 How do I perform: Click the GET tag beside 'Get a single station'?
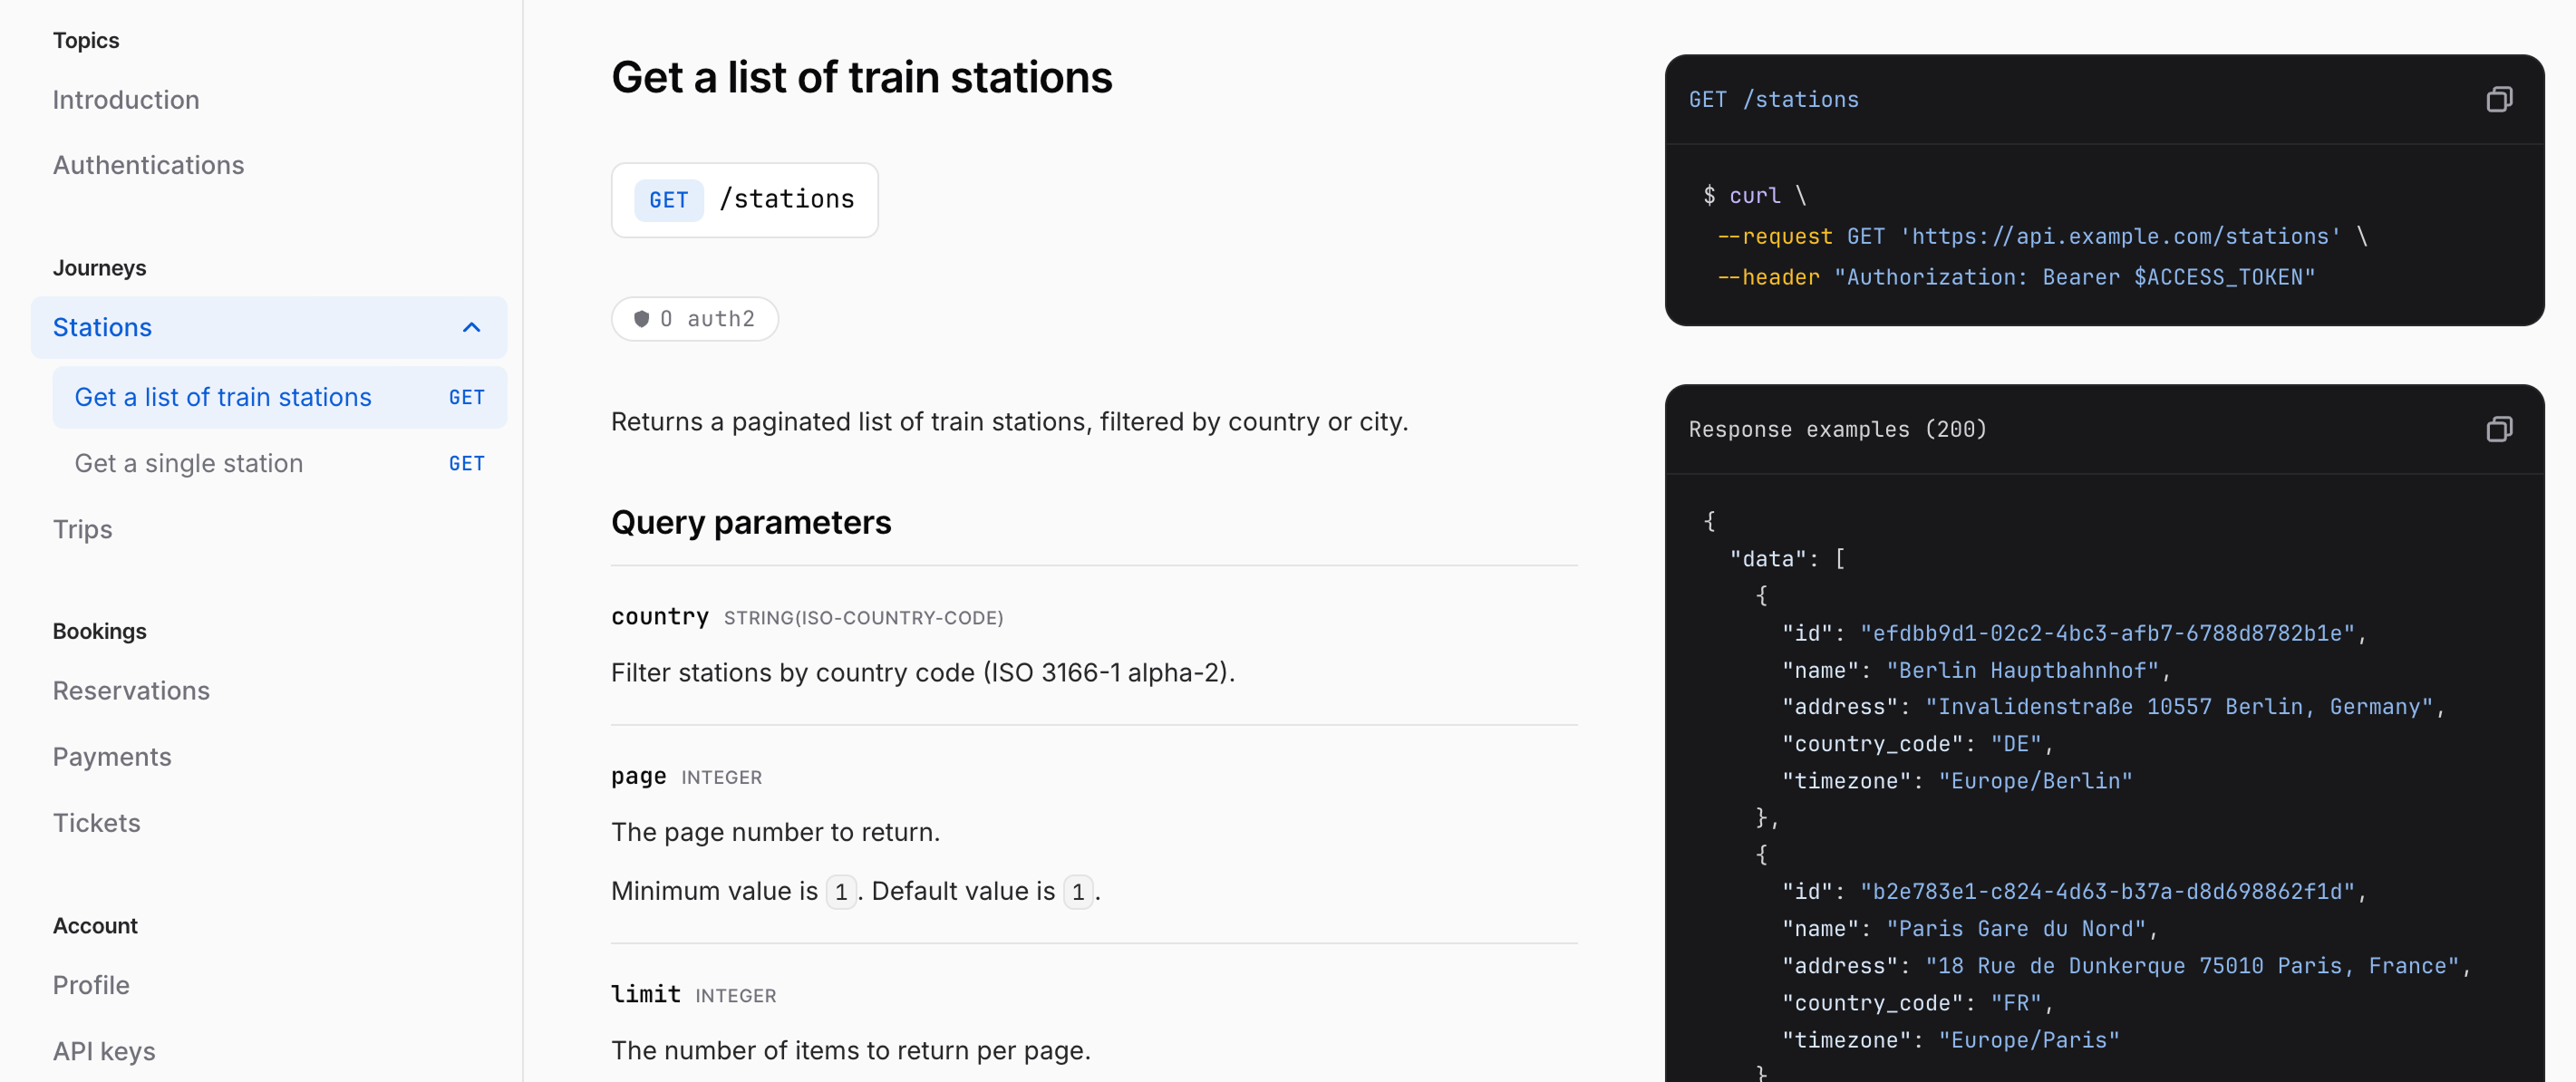466,464
